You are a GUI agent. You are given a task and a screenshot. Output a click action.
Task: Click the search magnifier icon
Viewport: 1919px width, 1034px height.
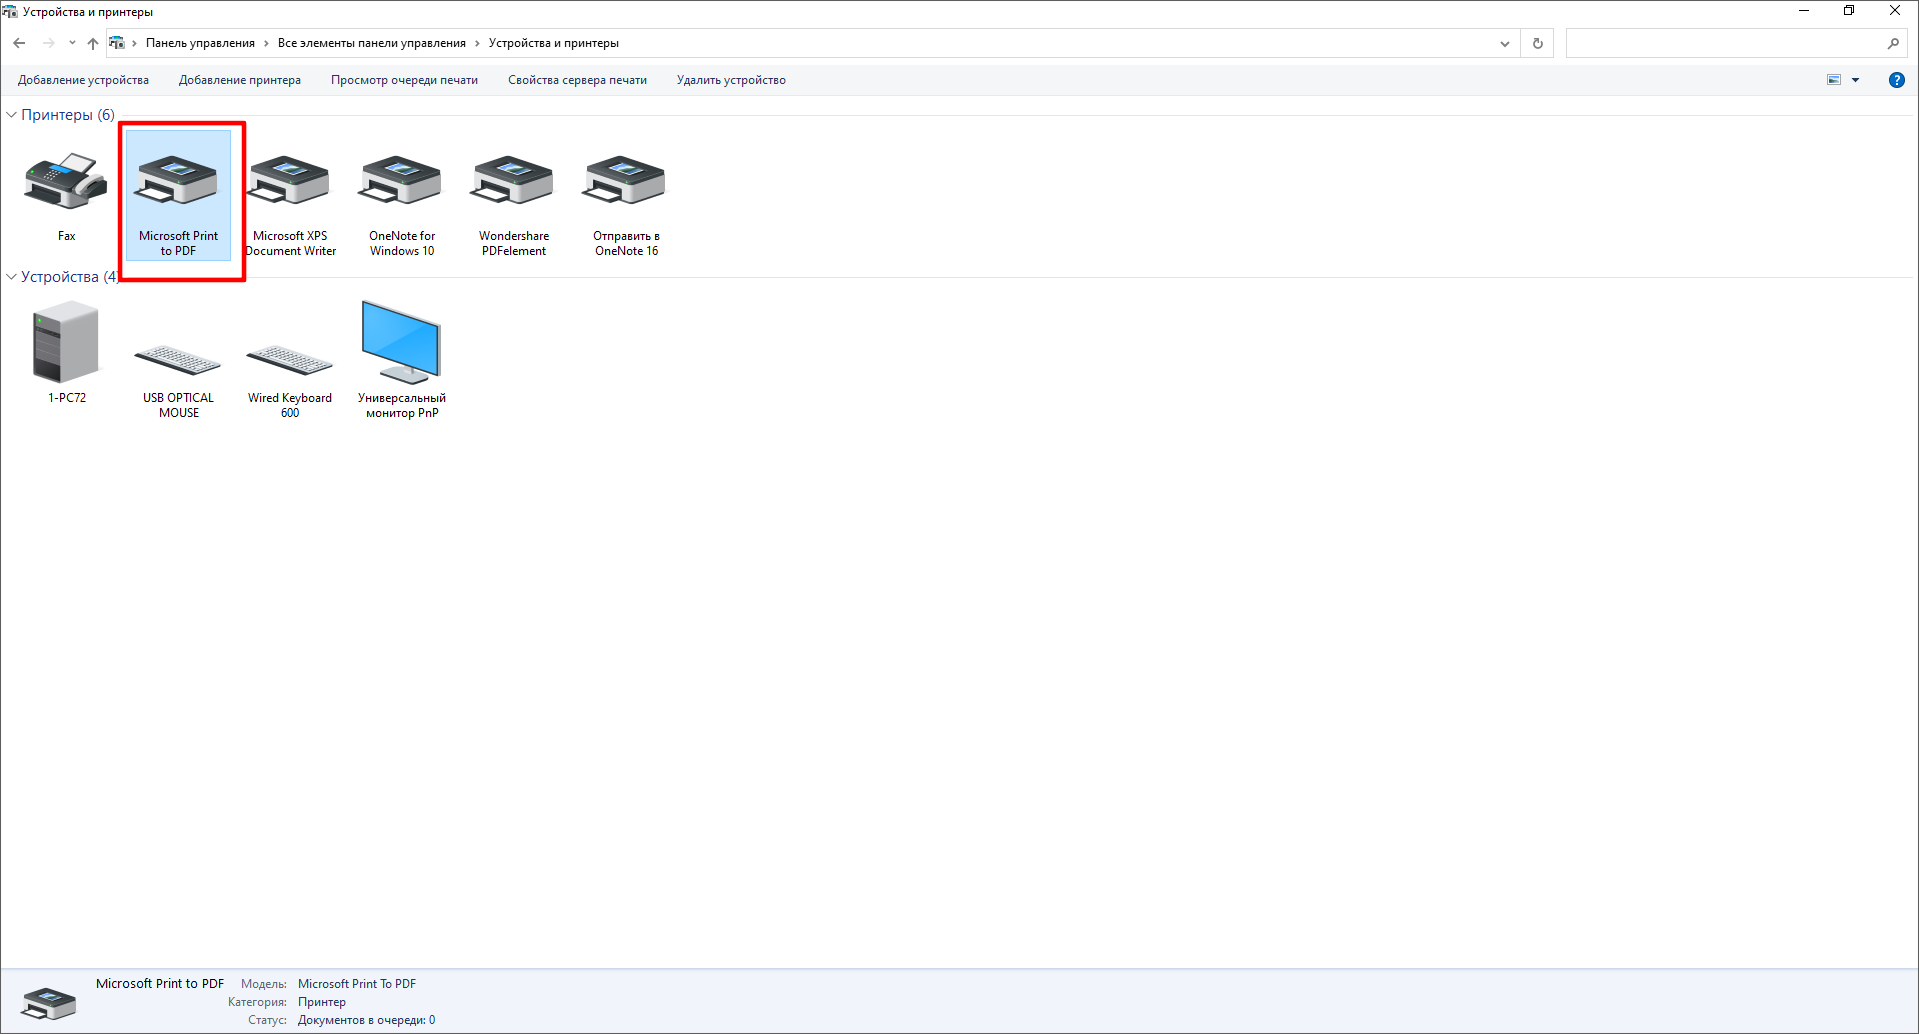click(1893, 43)
